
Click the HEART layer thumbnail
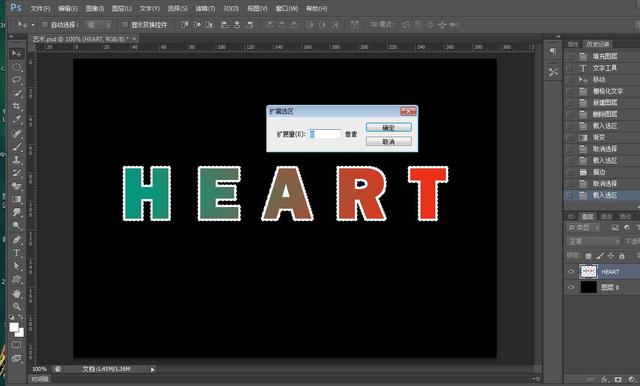click(x=588, y=272)
